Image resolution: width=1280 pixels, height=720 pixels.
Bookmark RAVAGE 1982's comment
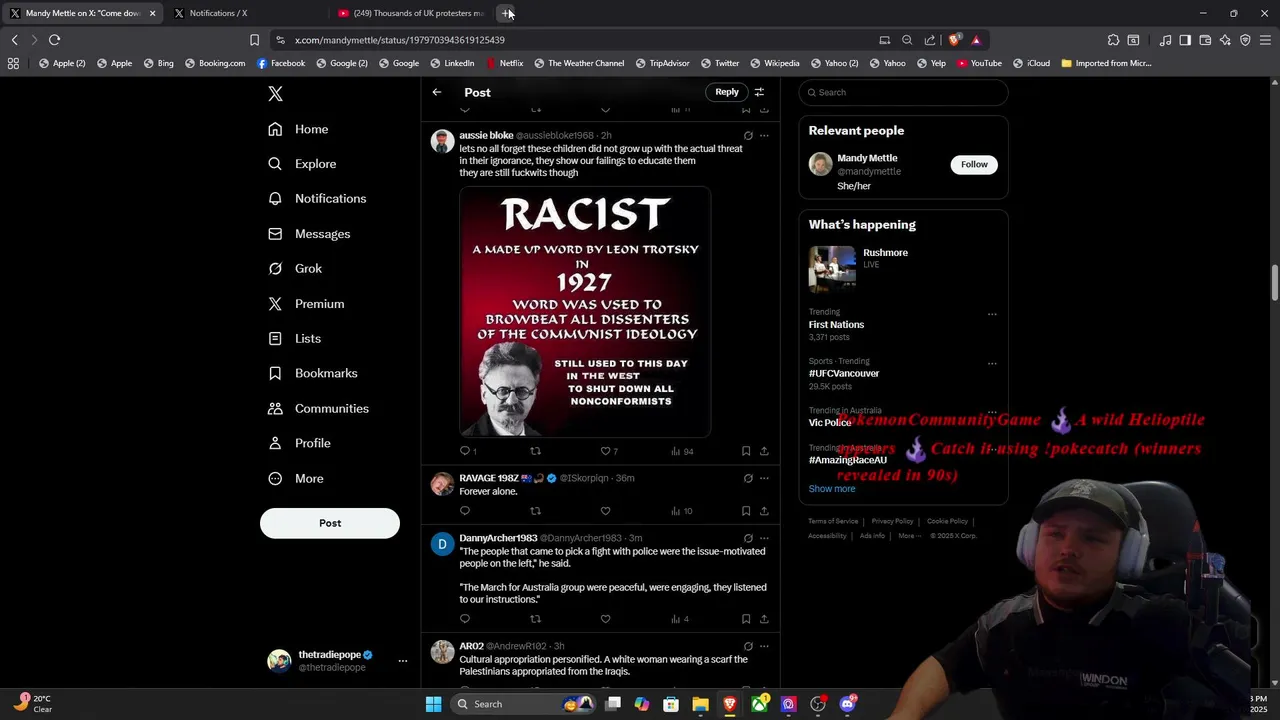pos(746,511)
